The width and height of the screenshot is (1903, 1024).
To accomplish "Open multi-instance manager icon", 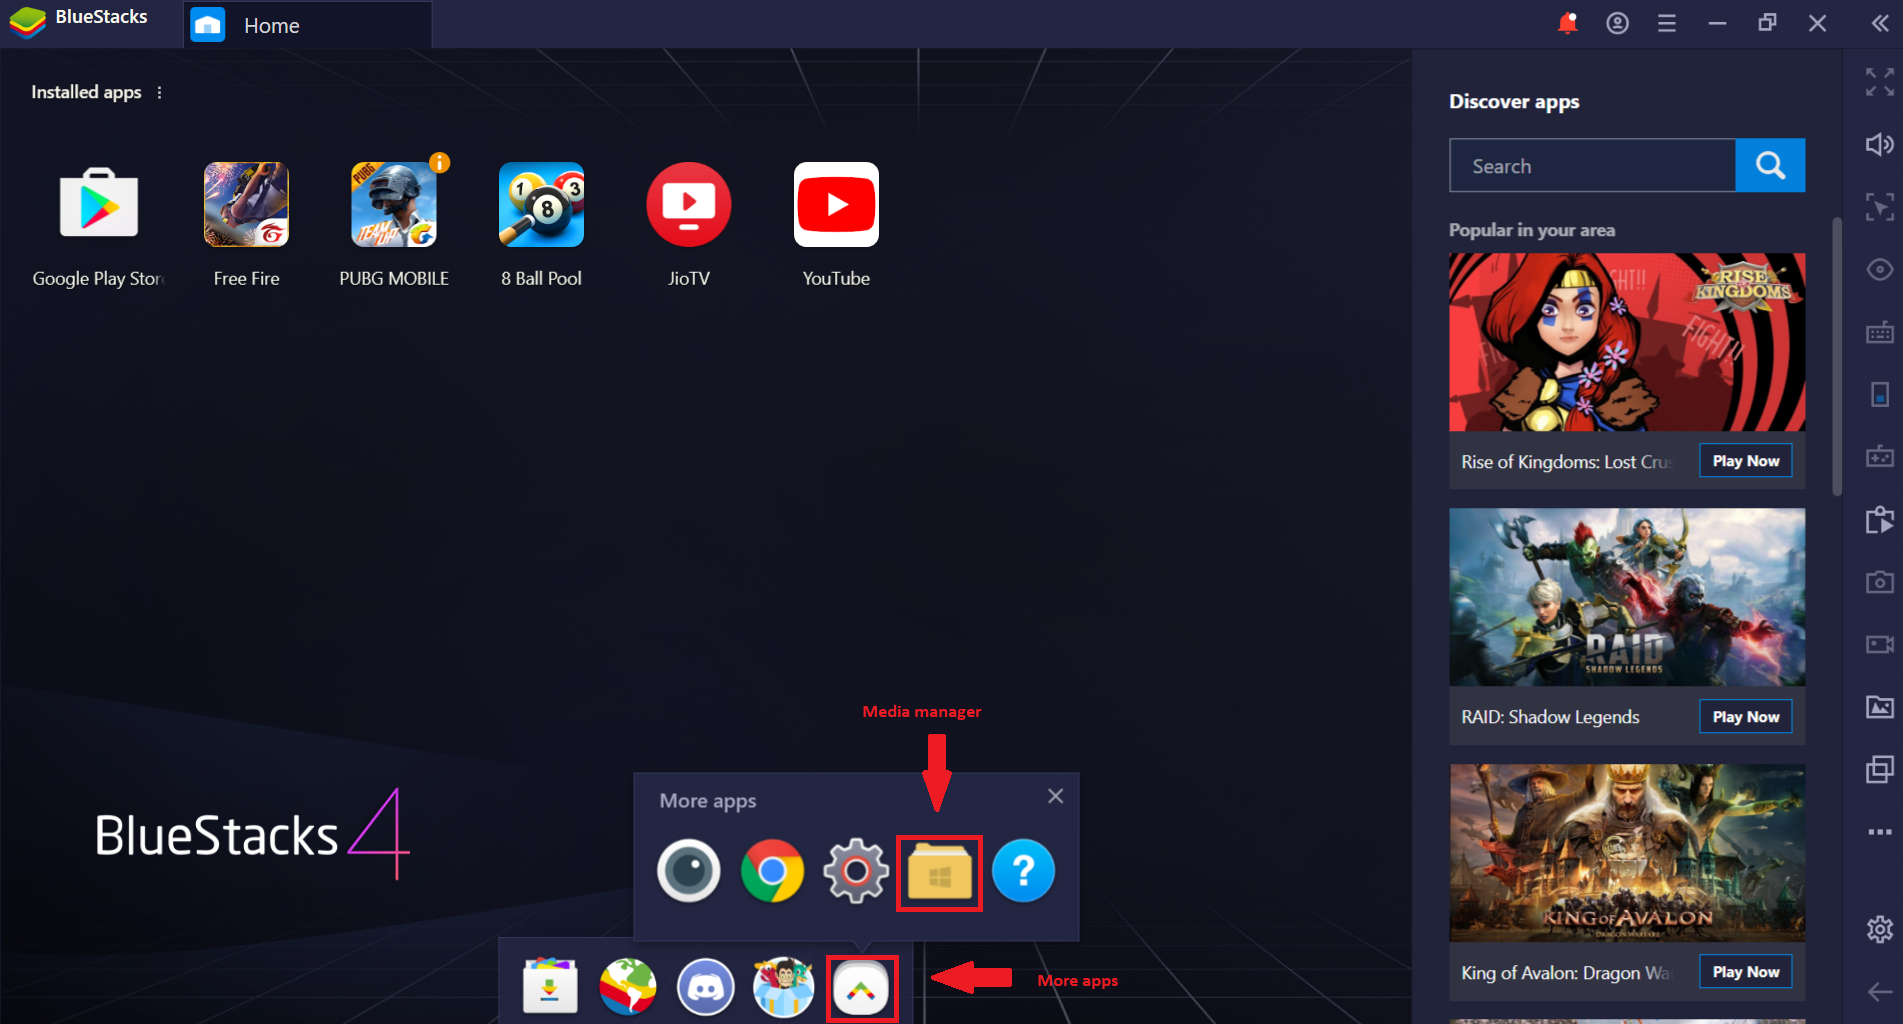I will 1880,769.
